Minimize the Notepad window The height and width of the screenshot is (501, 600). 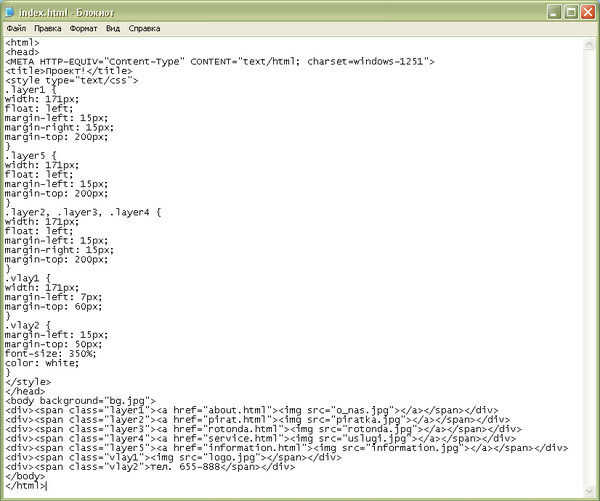pyautogui.click(x=547, y=12)
